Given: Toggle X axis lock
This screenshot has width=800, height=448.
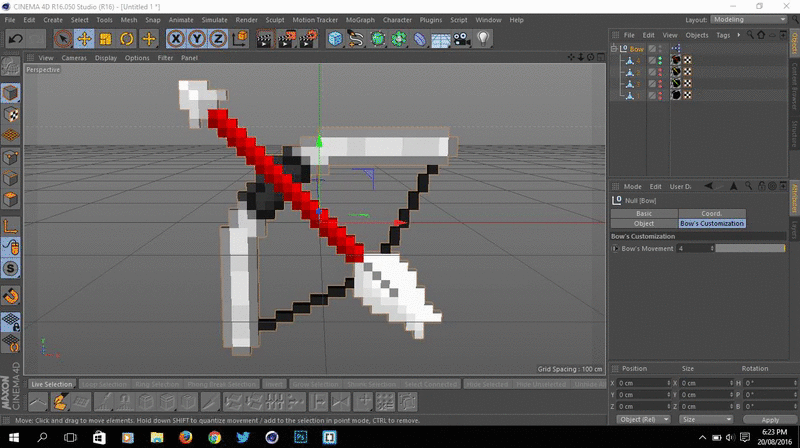Looking at the screenshot, I should click(176, 39).
